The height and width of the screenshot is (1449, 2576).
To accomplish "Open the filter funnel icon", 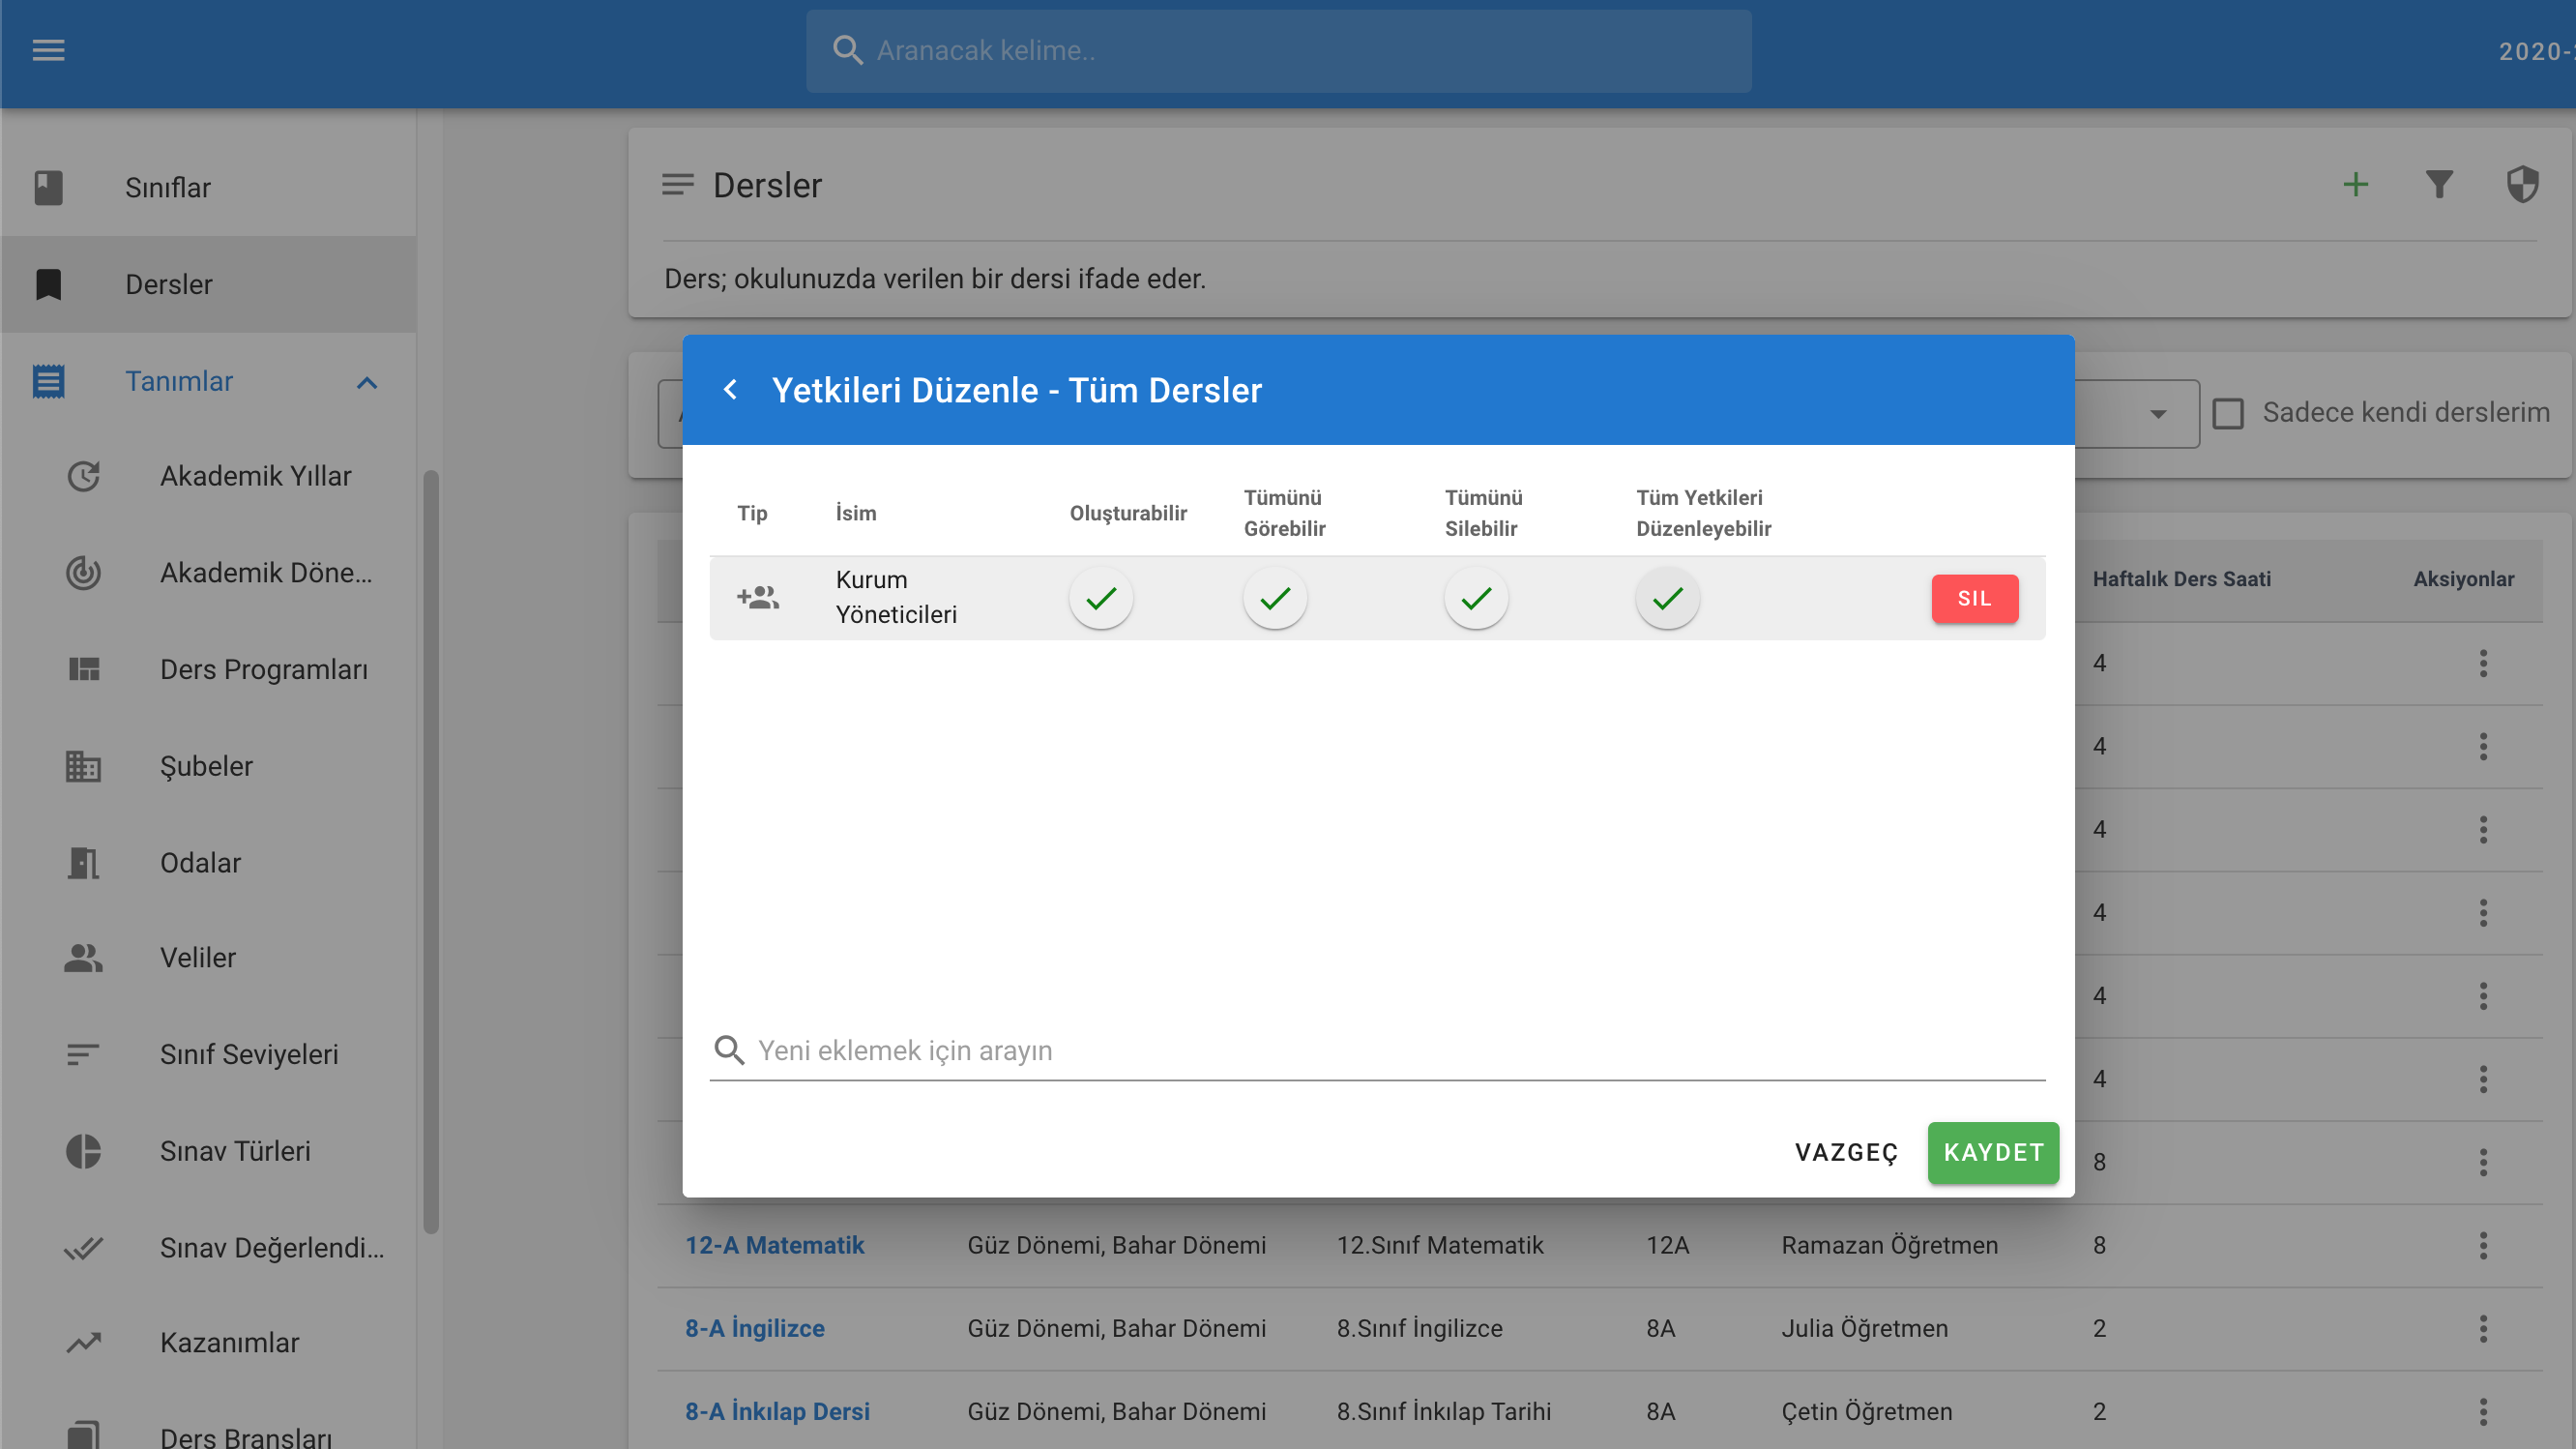I will [2439, 185].
